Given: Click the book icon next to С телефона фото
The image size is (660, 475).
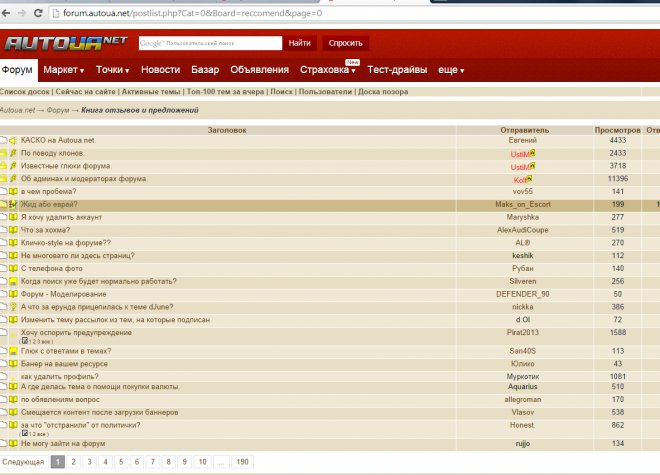Looking at the screenshot, I should [x=14, y=269].
